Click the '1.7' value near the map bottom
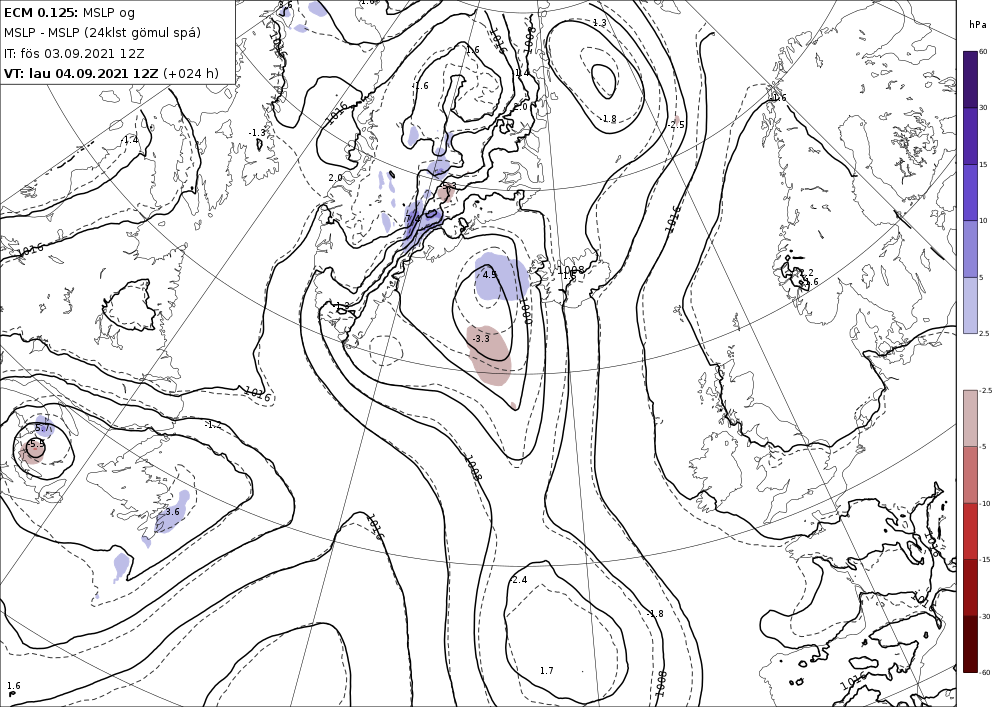 point(547,671)
